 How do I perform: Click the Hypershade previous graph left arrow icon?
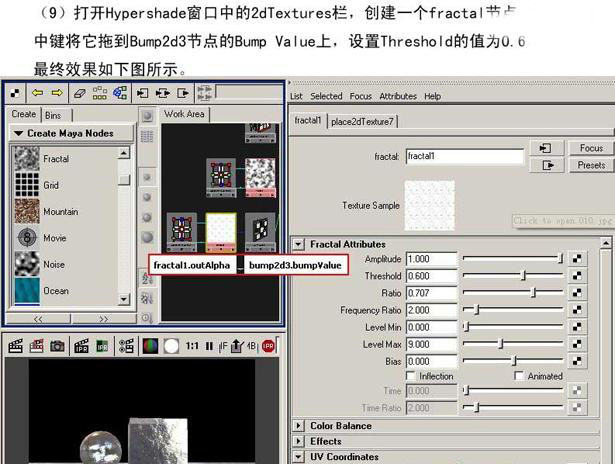click(38, 93)
